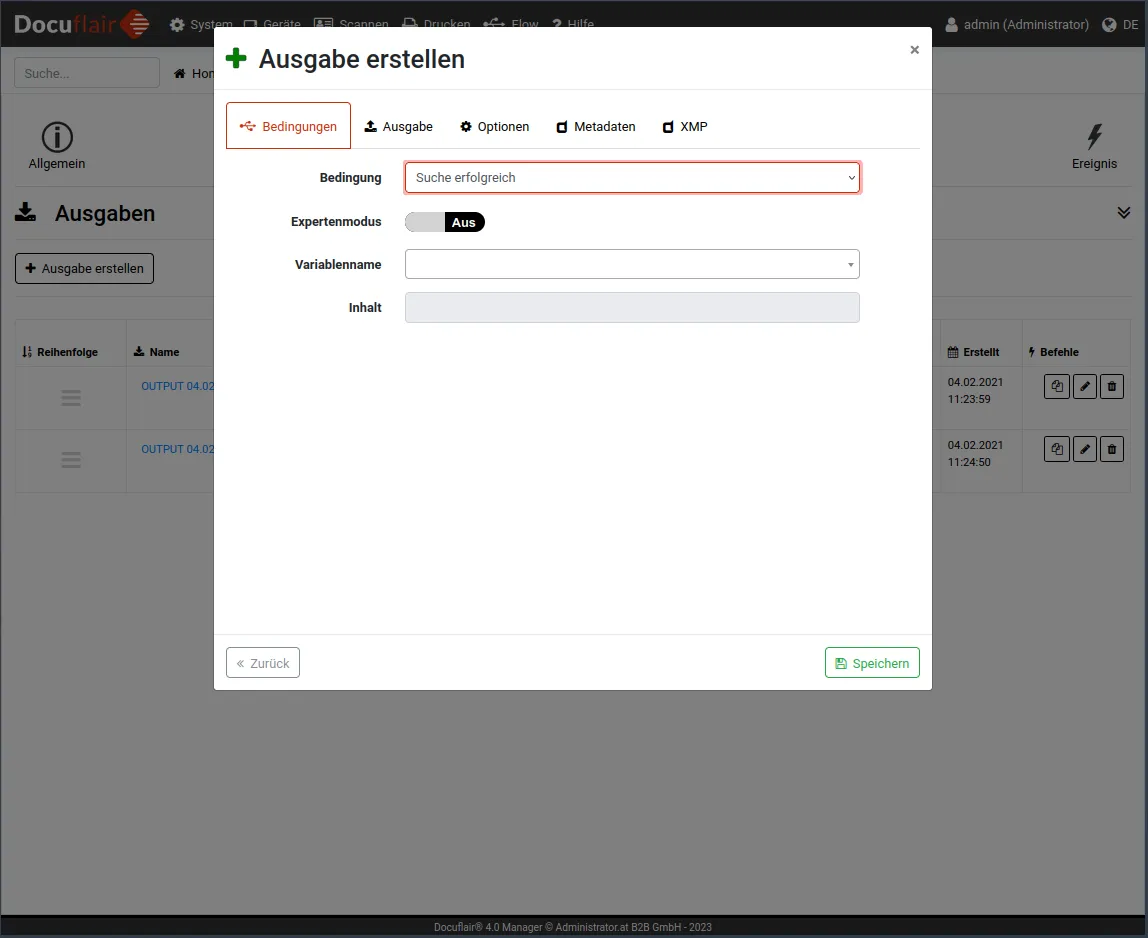Toggle the Expertenmodus switch
This screenshot has width=1148, height=938.
point(445,222)
